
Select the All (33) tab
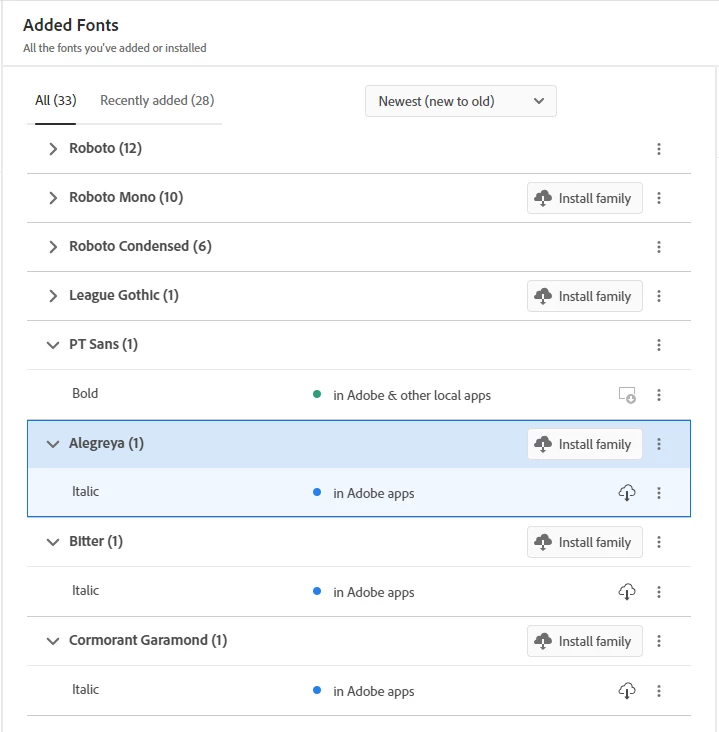click(56, 100)
